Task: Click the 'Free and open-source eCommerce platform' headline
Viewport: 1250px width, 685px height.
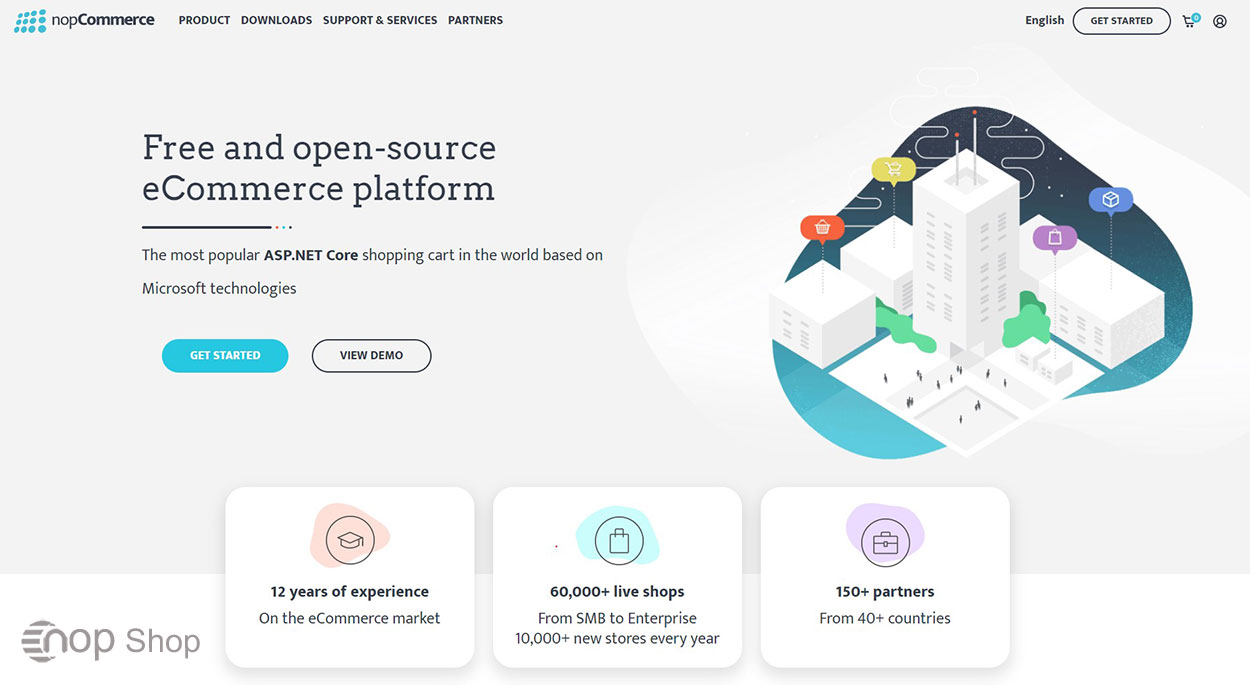Action: [319, 168]
